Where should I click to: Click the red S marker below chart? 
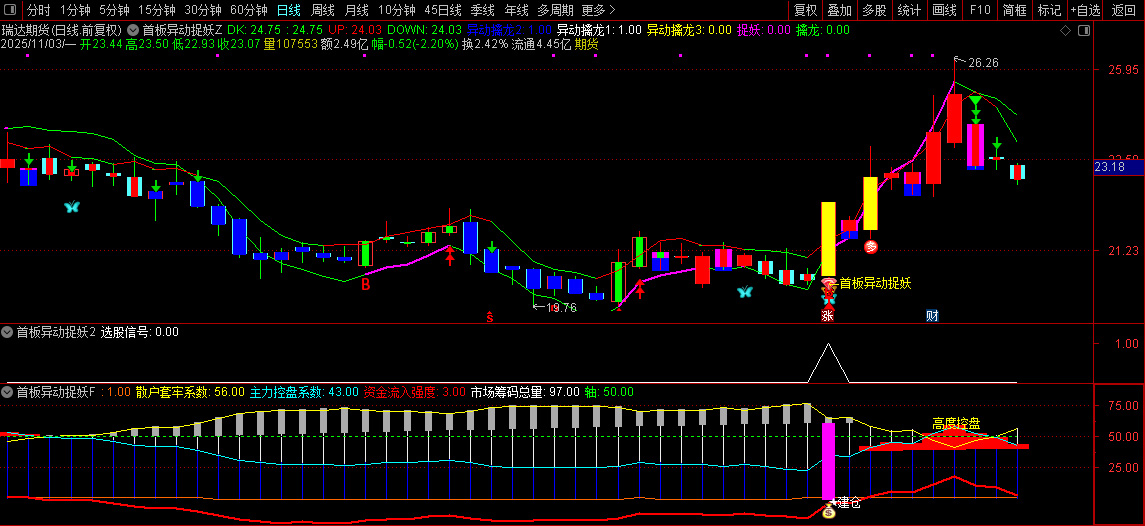490,317
